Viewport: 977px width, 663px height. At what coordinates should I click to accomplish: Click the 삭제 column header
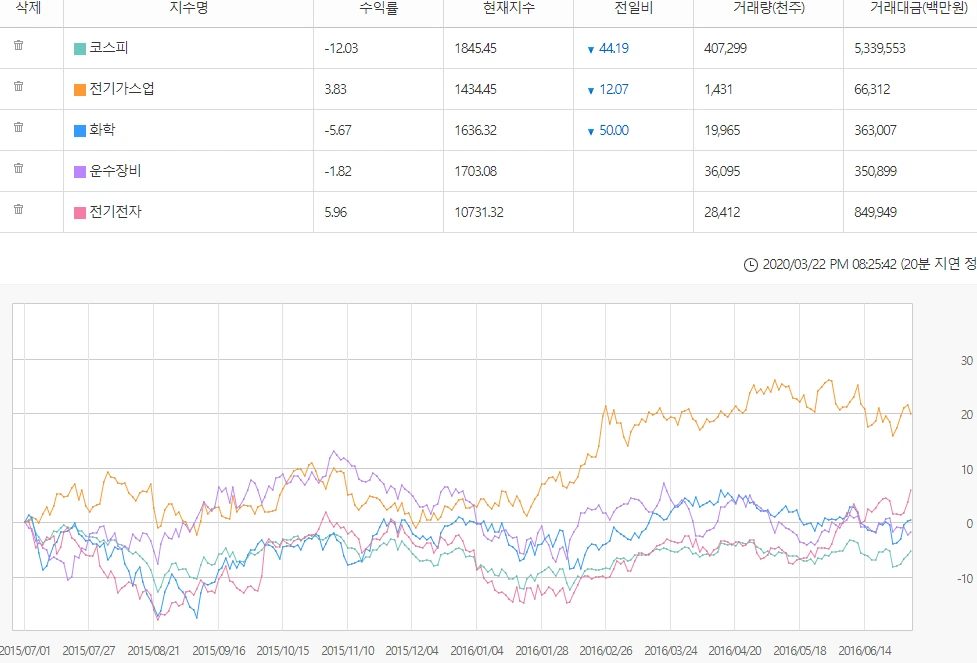click(x=28, y=7)
